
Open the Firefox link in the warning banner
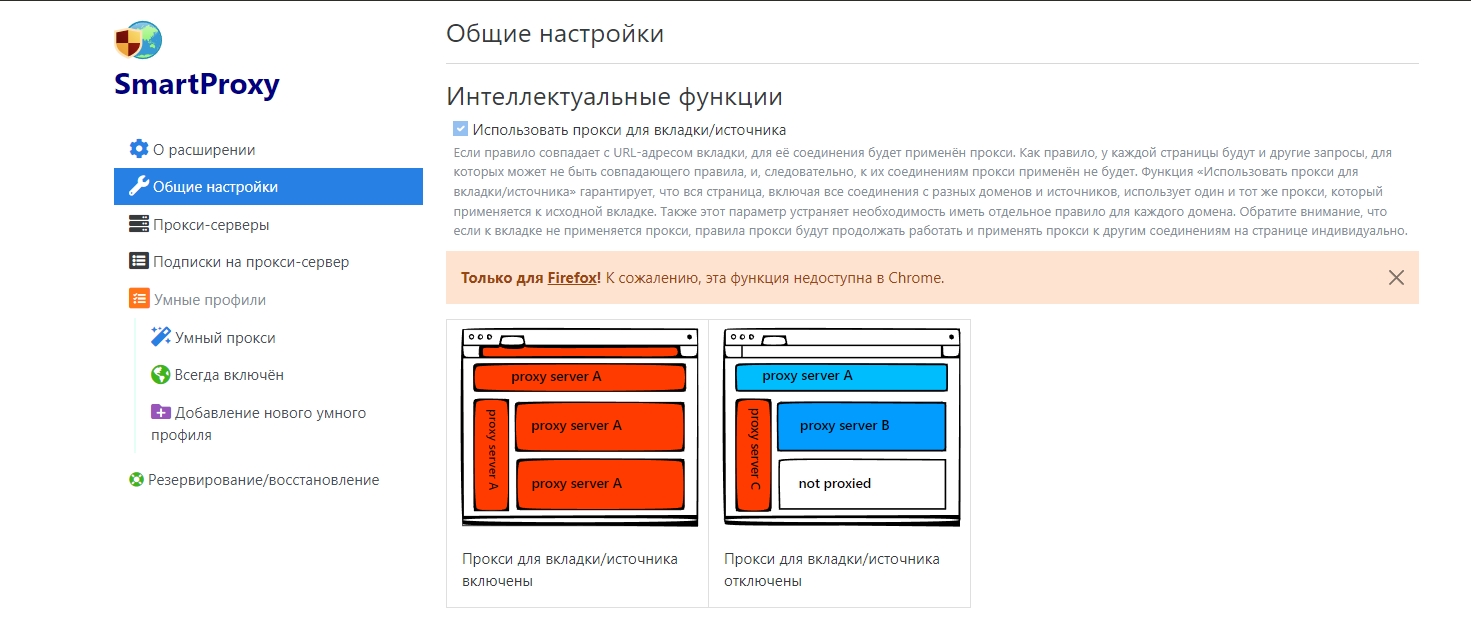click(x=573, y=278)
